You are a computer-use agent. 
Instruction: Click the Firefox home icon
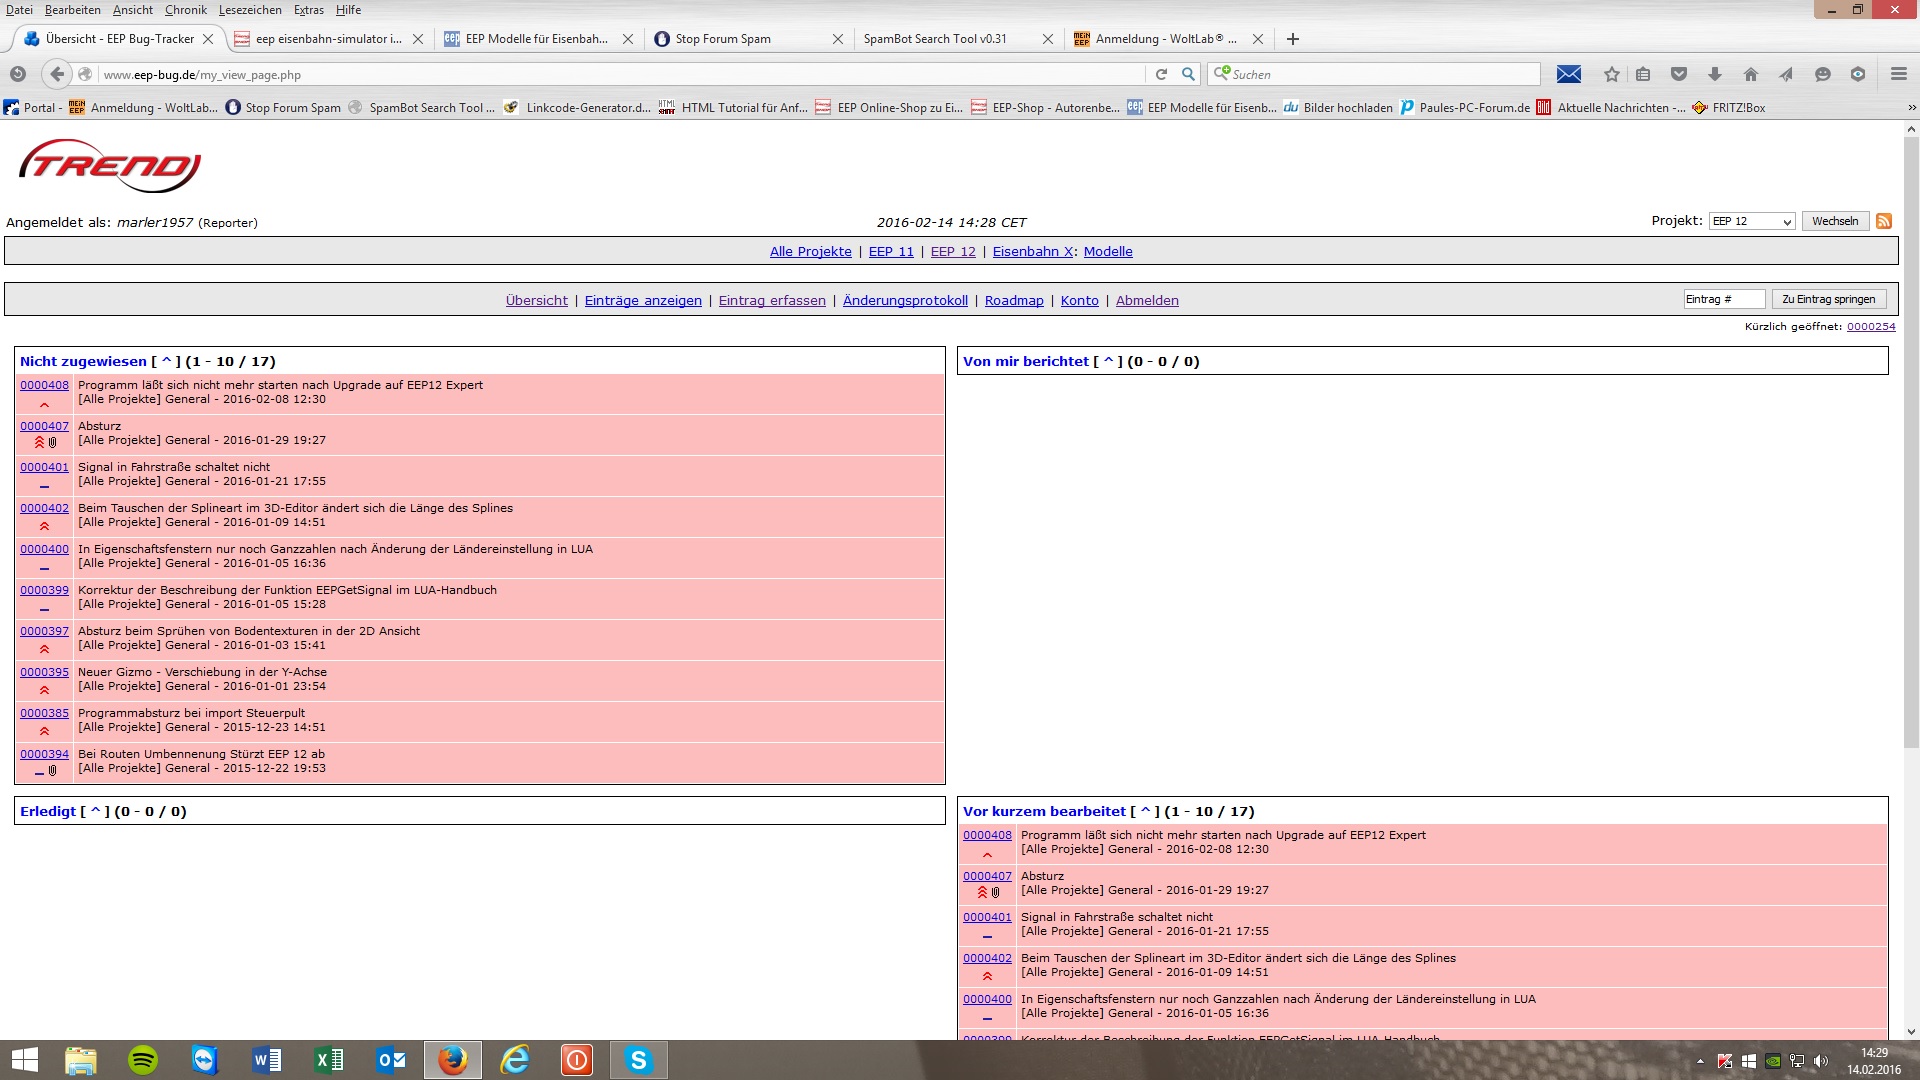click(x=1750, y=74)
